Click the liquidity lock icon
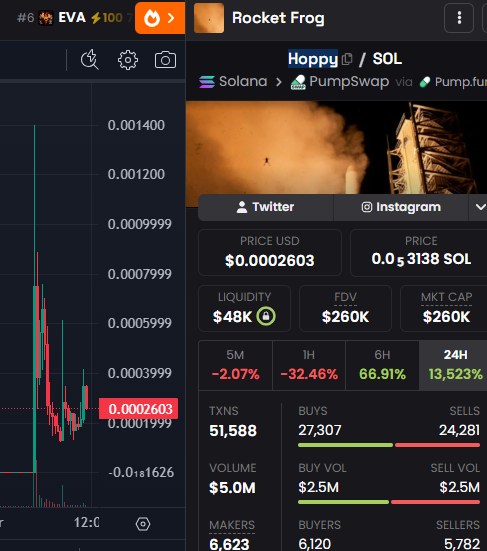 coord(266,316)
